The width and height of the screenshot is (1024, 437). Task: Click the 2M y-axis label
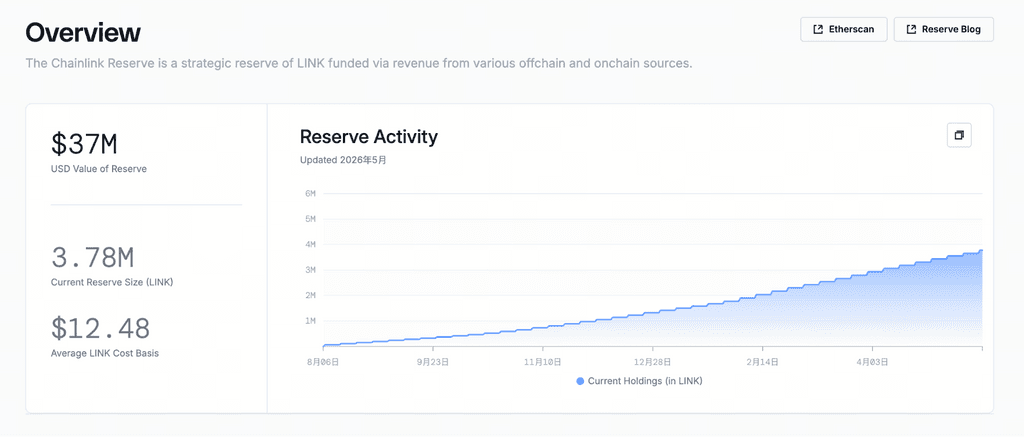(x=310, y=295)
